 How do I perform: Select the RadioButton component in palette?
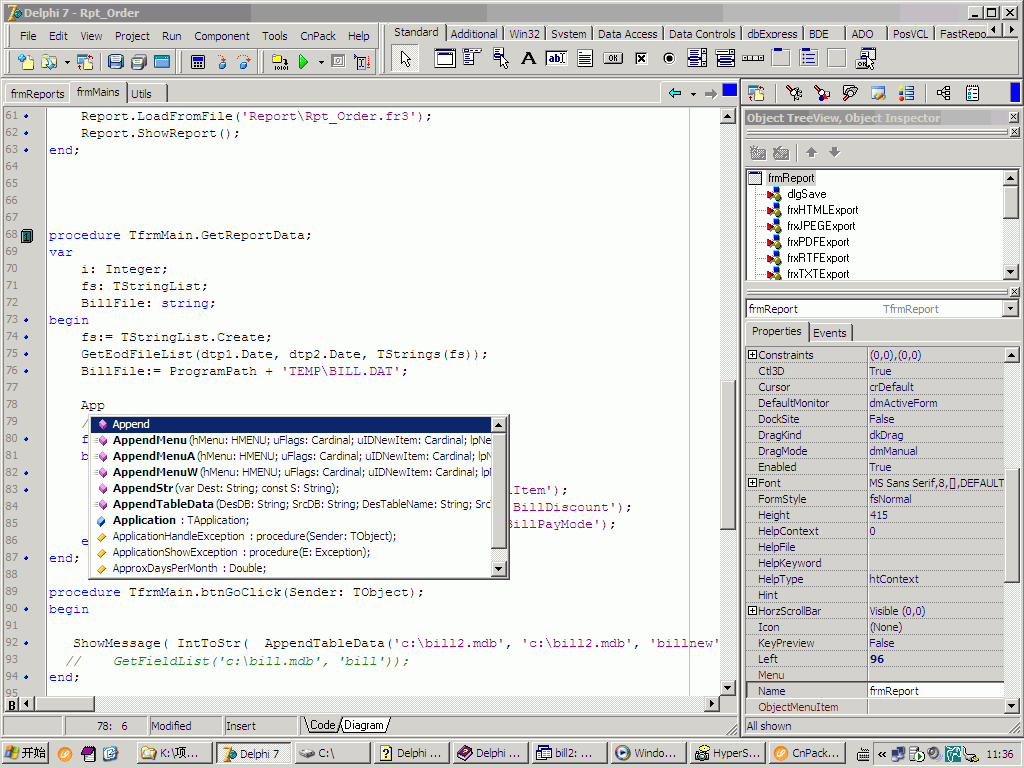click(x=669, y=58)
